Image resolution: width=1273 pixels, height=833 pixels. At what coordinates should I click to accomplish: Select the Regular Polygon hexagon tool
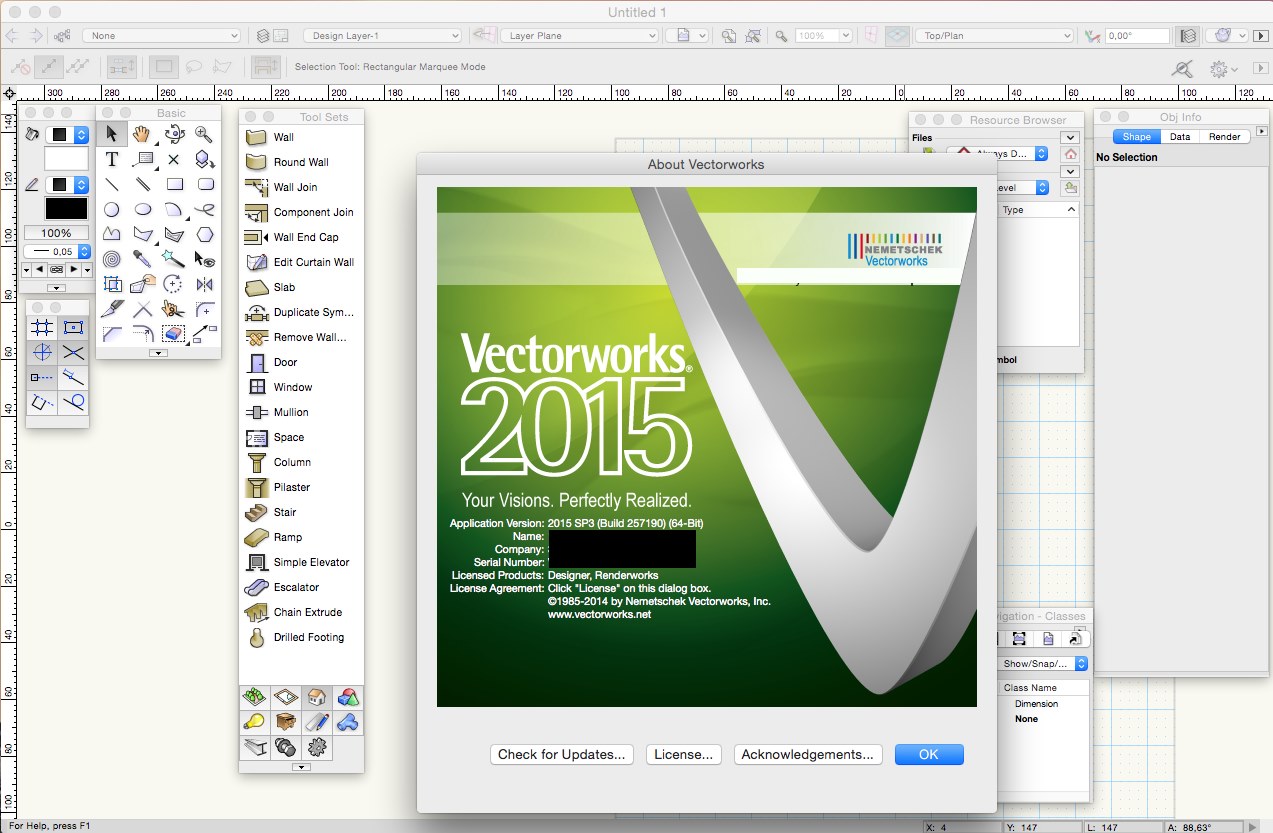click(x=205, y=234)
